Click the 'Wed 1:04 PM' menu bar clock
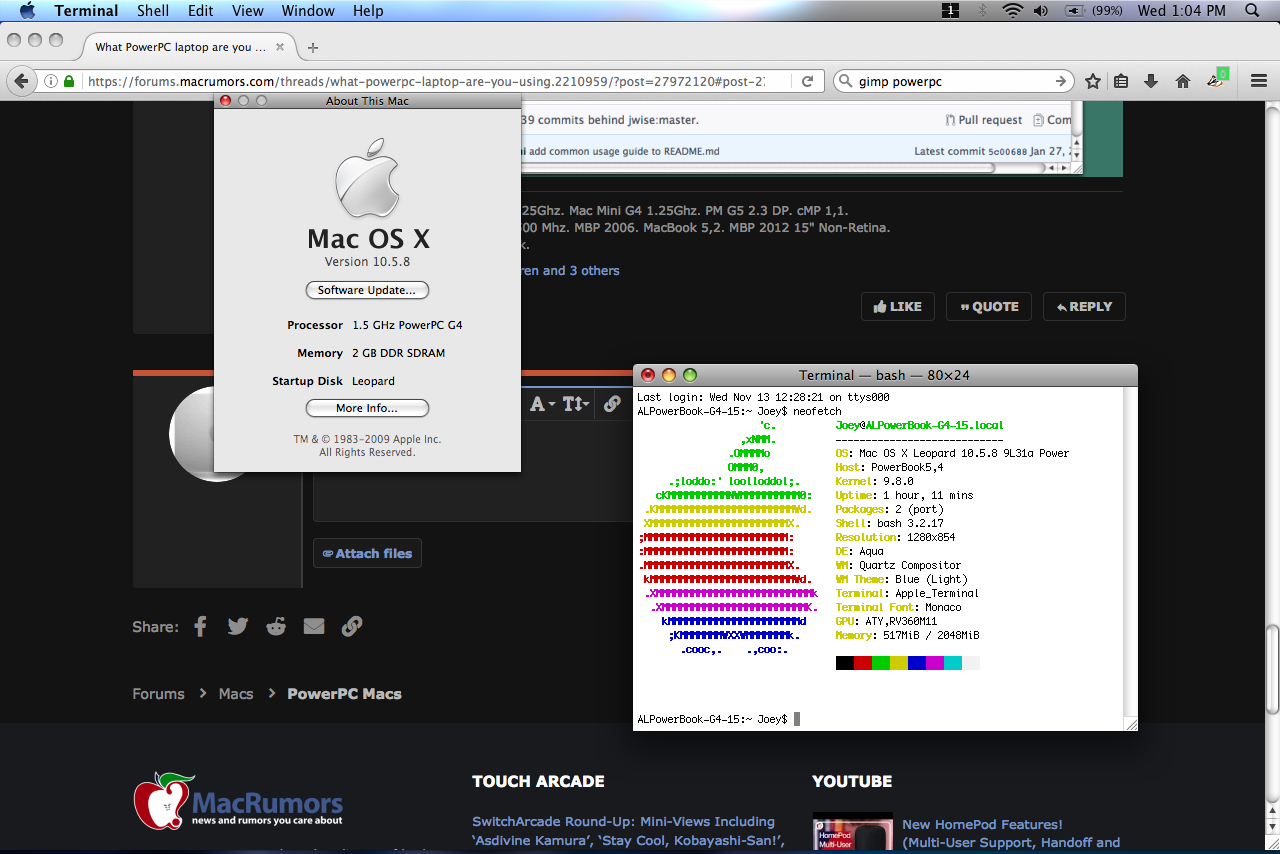The height and width of the screenshot is (854, 1280). point(1181,11)
